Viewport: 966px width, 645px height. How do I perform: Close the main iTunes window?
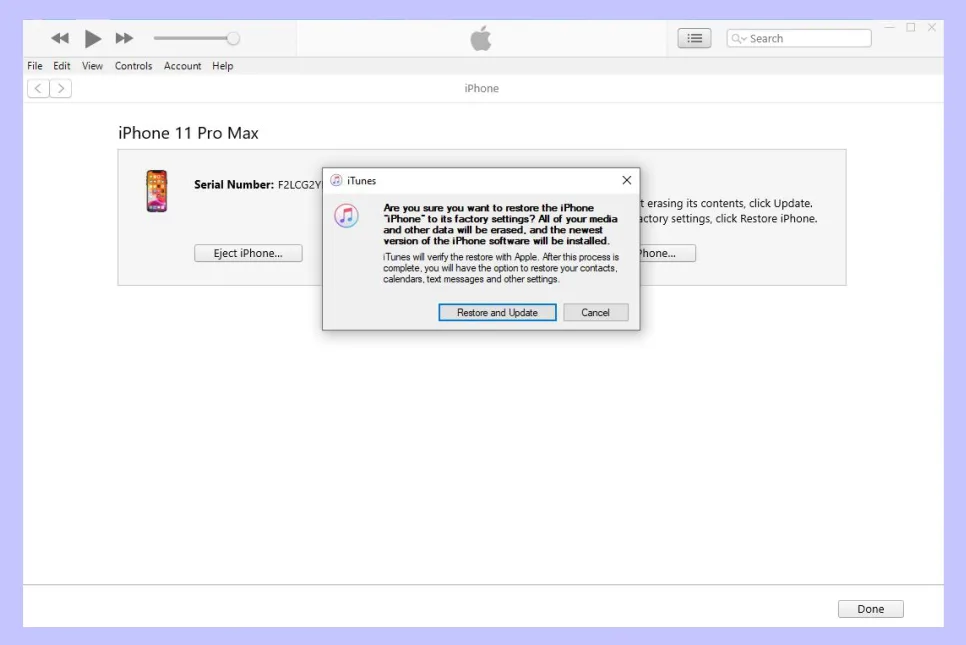pos(932,27)
